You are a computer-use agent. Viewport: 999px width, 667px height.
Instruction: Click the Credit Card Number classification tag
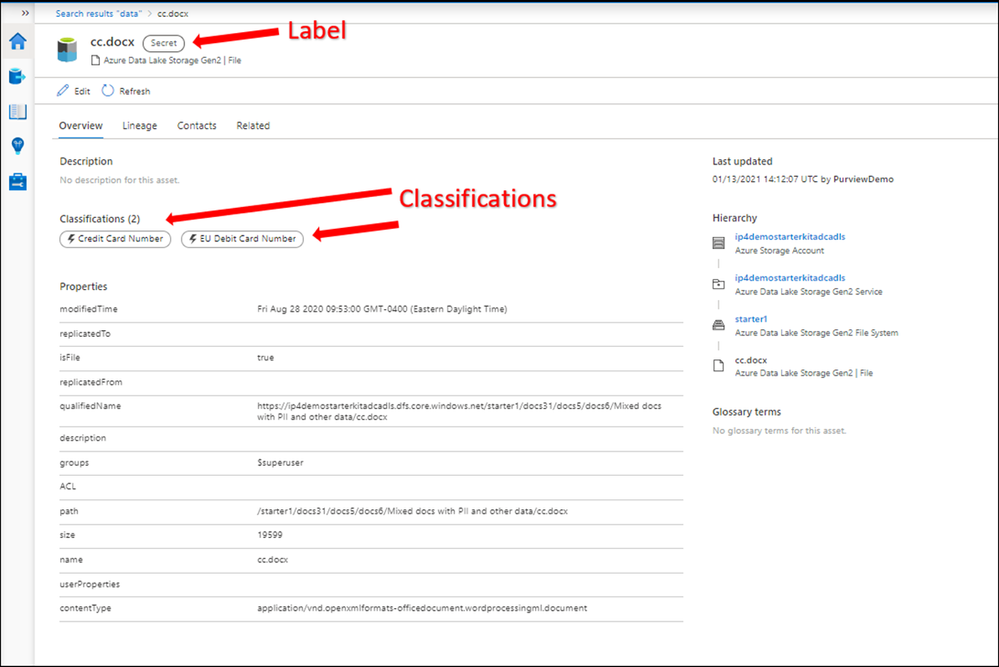[115, 239]
